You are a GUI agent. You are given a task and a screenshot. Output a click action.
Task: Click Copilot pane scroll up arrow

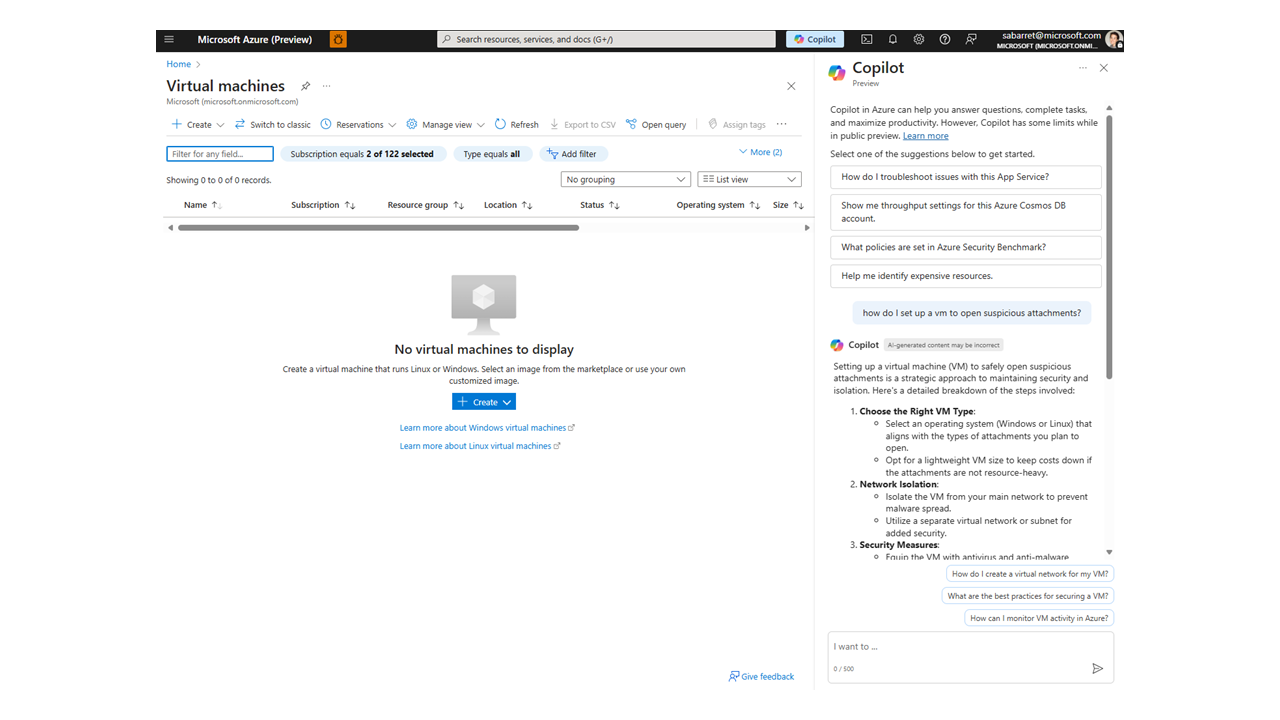(x=1109, y=108)
